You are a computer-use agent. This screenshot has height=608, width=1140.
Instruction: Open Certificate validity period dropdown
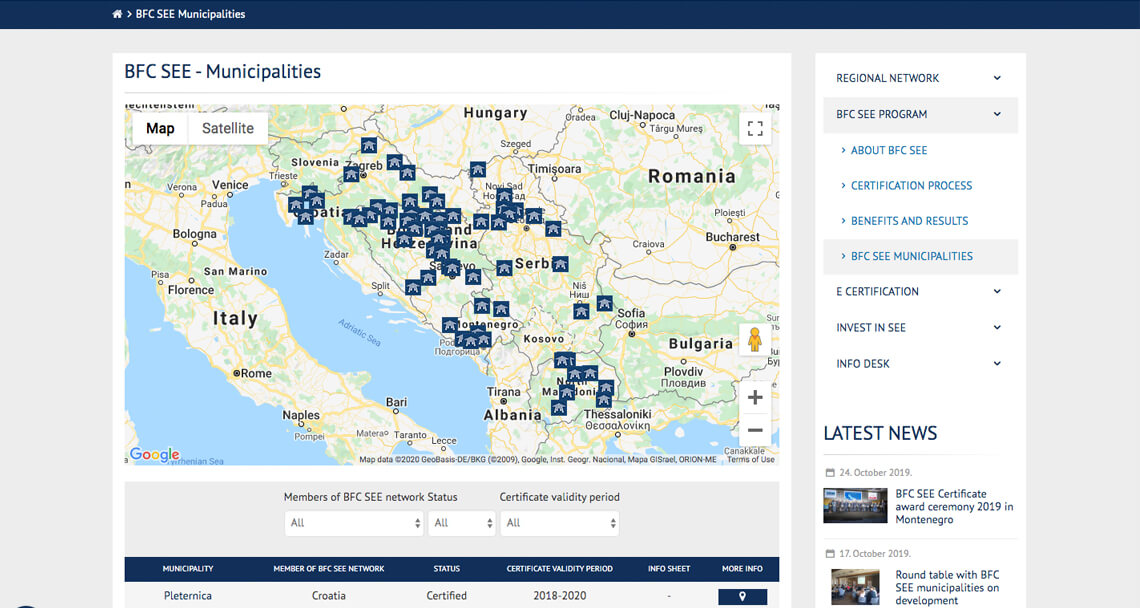[x=559, y=523]
